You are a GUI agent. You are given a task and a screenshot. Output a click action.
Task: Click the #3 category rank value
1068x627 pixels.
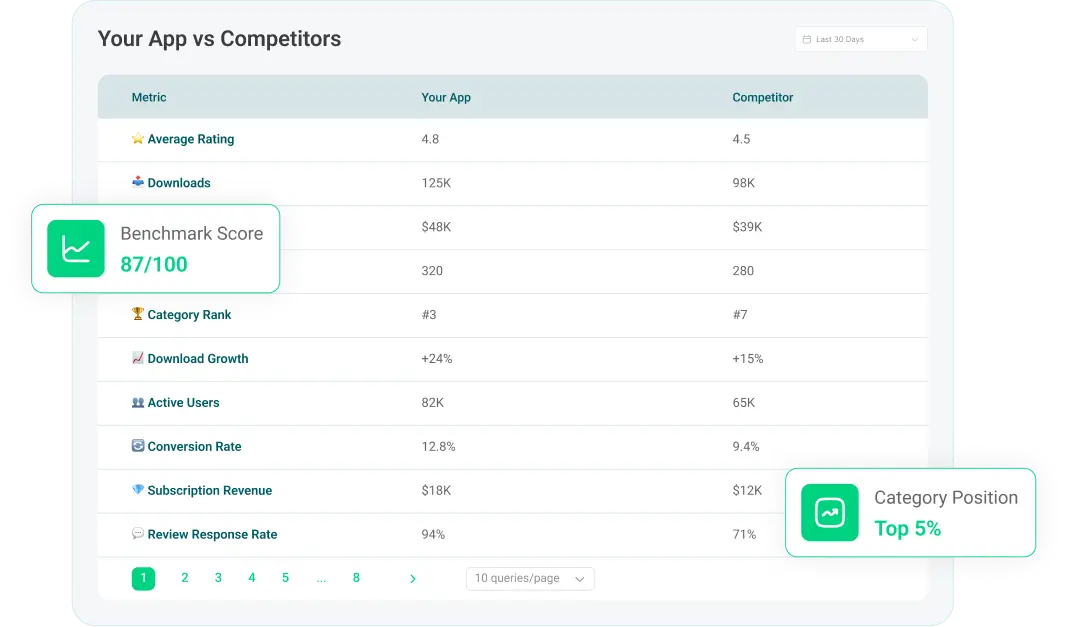click(x=429, y=315)
